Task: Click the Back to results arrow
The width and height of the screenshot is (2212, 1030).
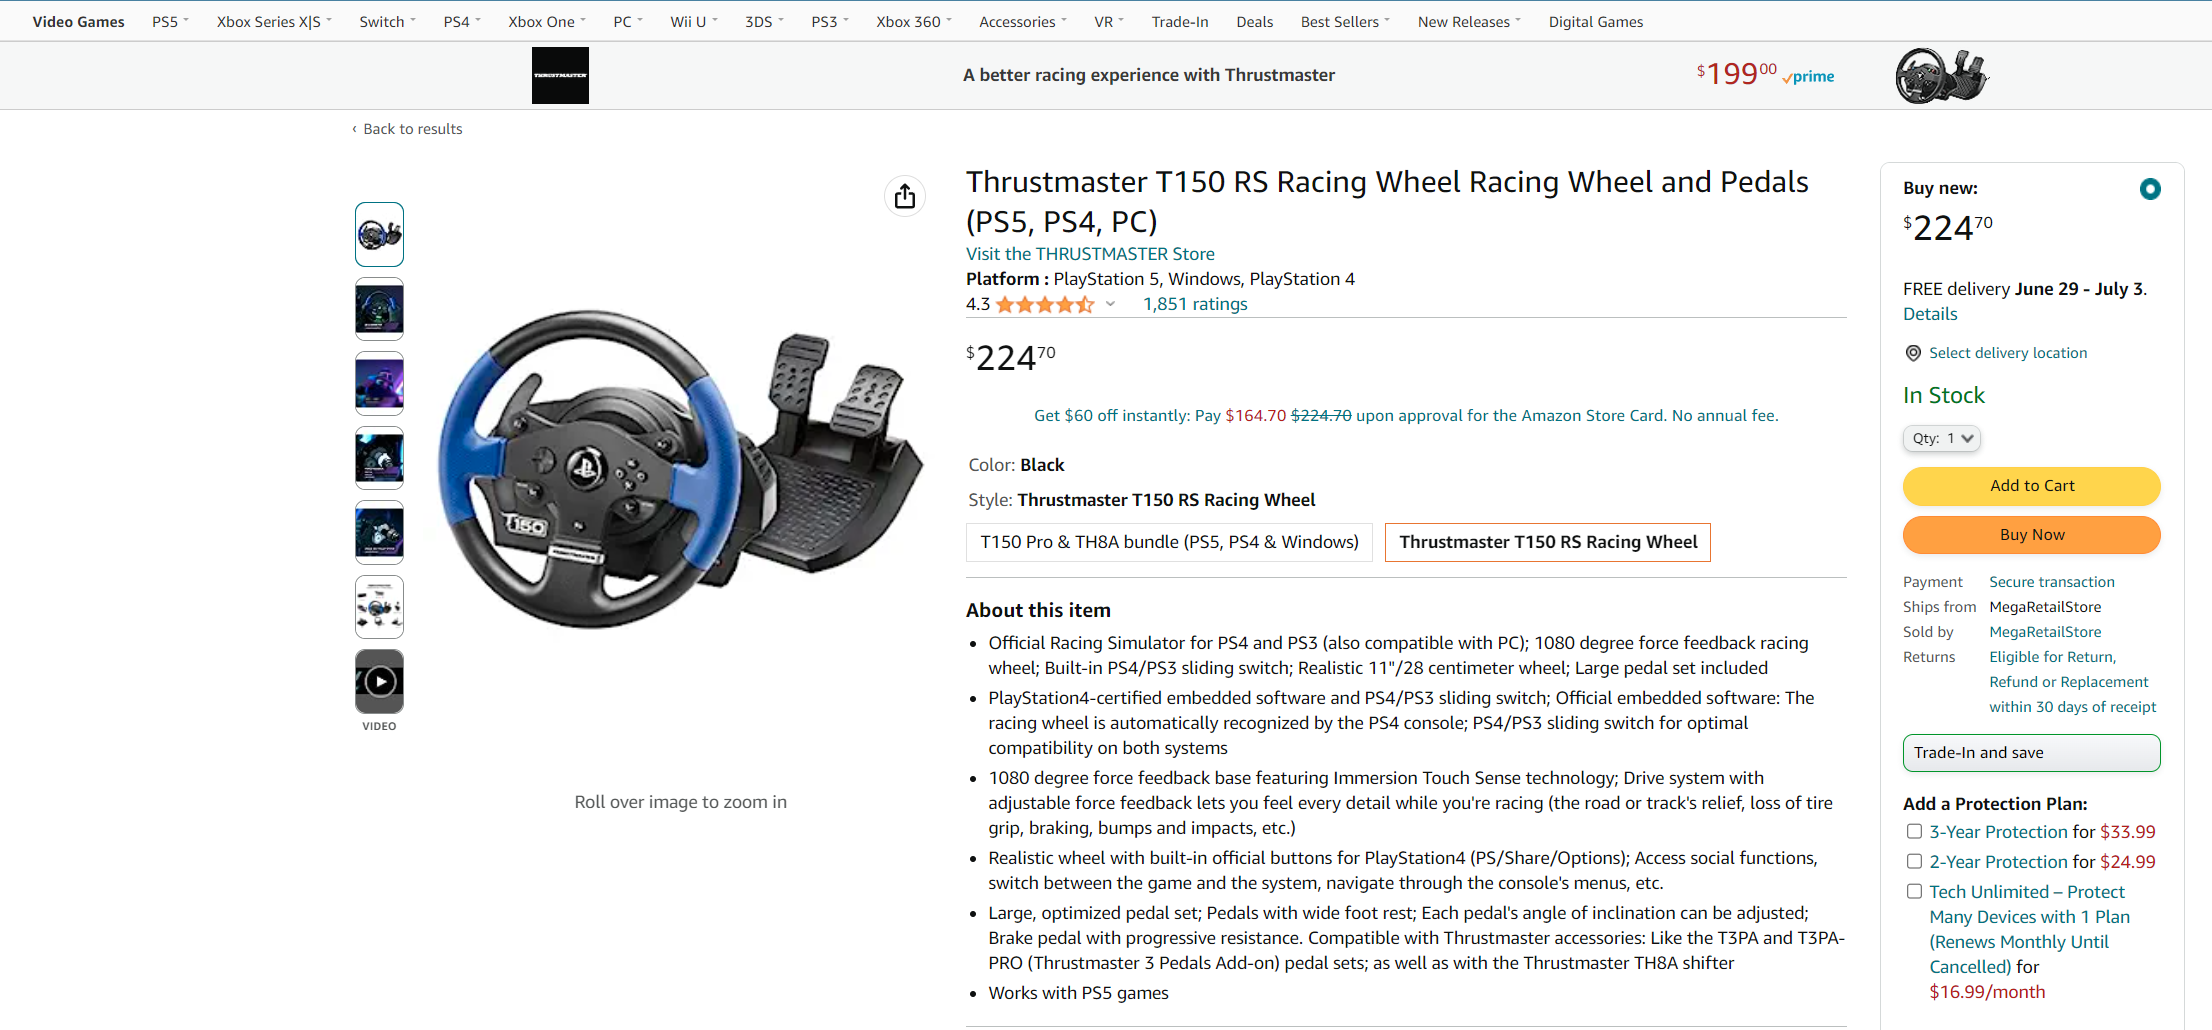Action: tap(354, 129)
